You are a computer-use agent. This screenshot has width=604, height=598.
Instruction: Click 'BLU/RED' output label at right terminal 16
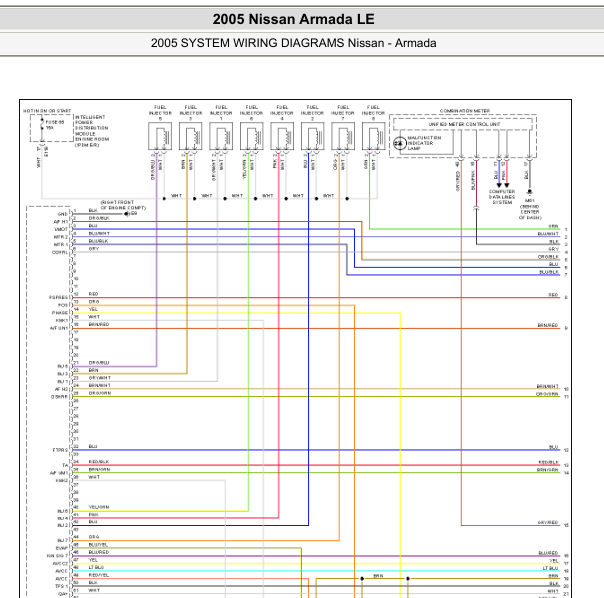tap(549, 553)
